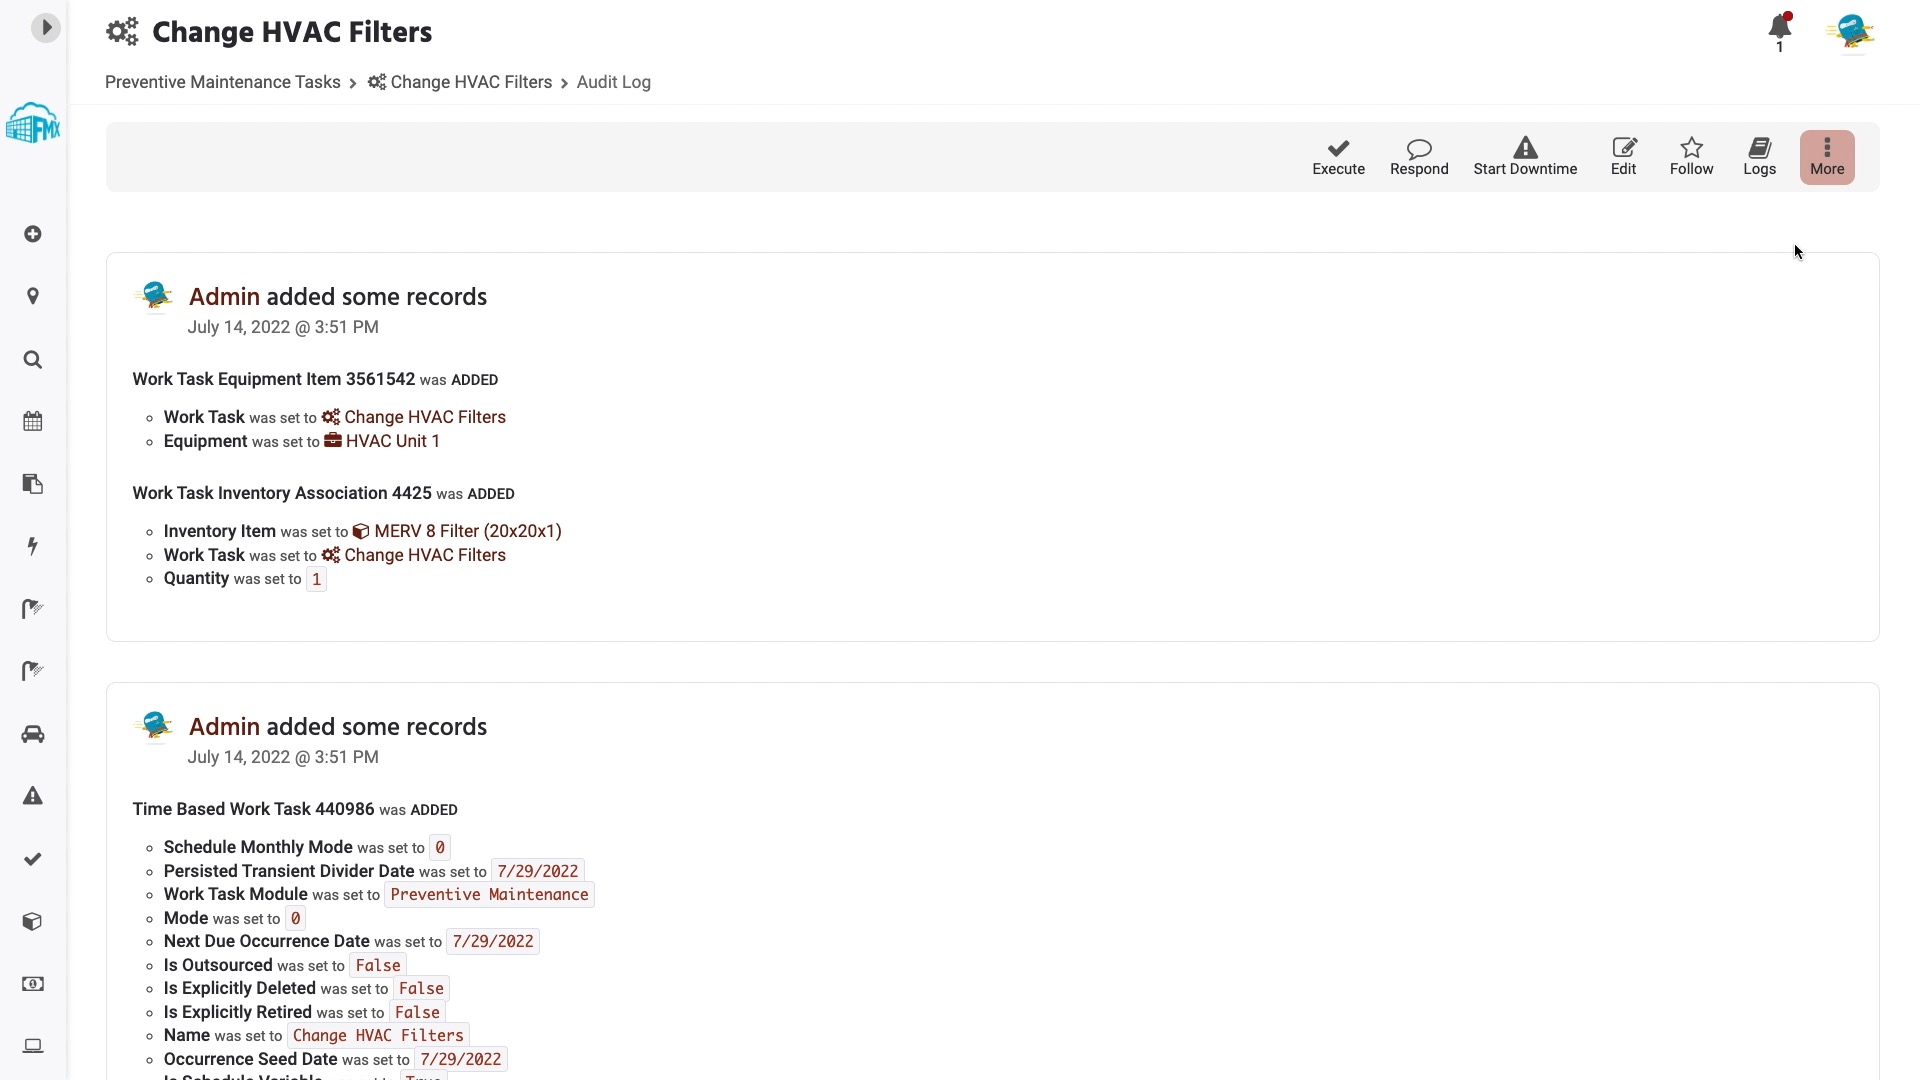
Task: Open the More actions menu
Action: coord(1827,157)
